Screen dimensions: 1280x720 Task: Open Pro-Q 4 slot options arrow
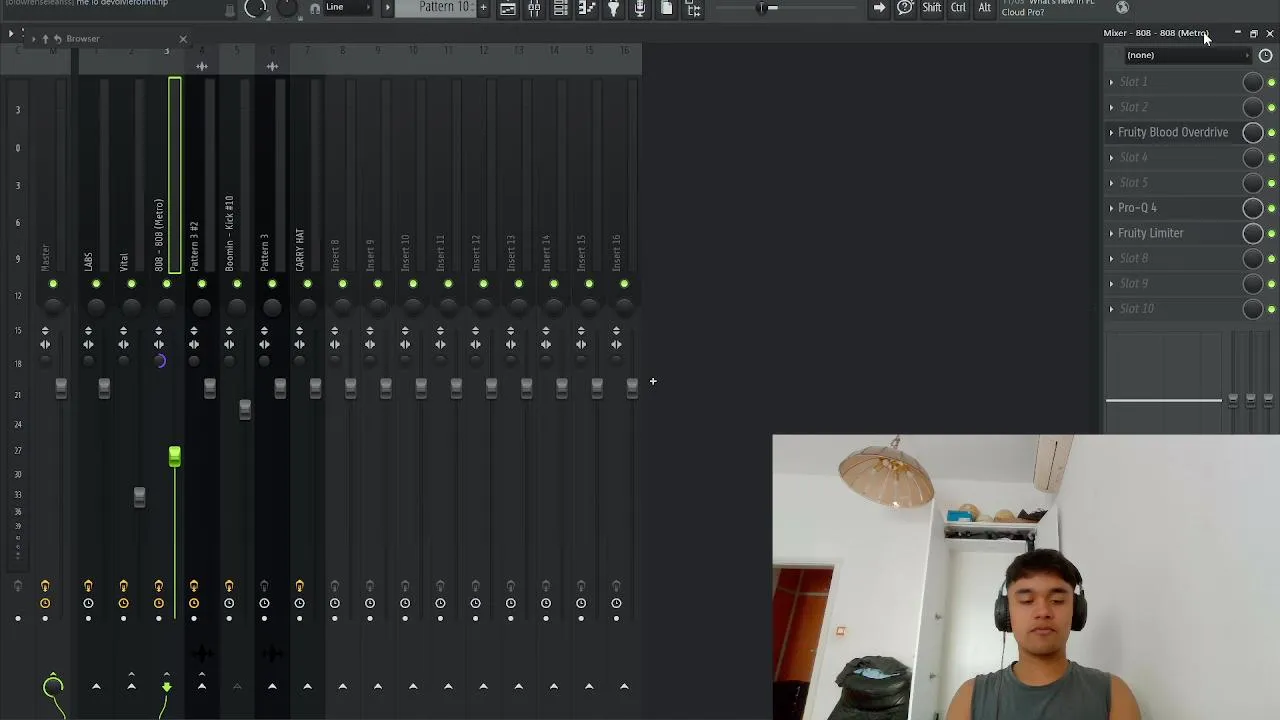coord(1111,208)
